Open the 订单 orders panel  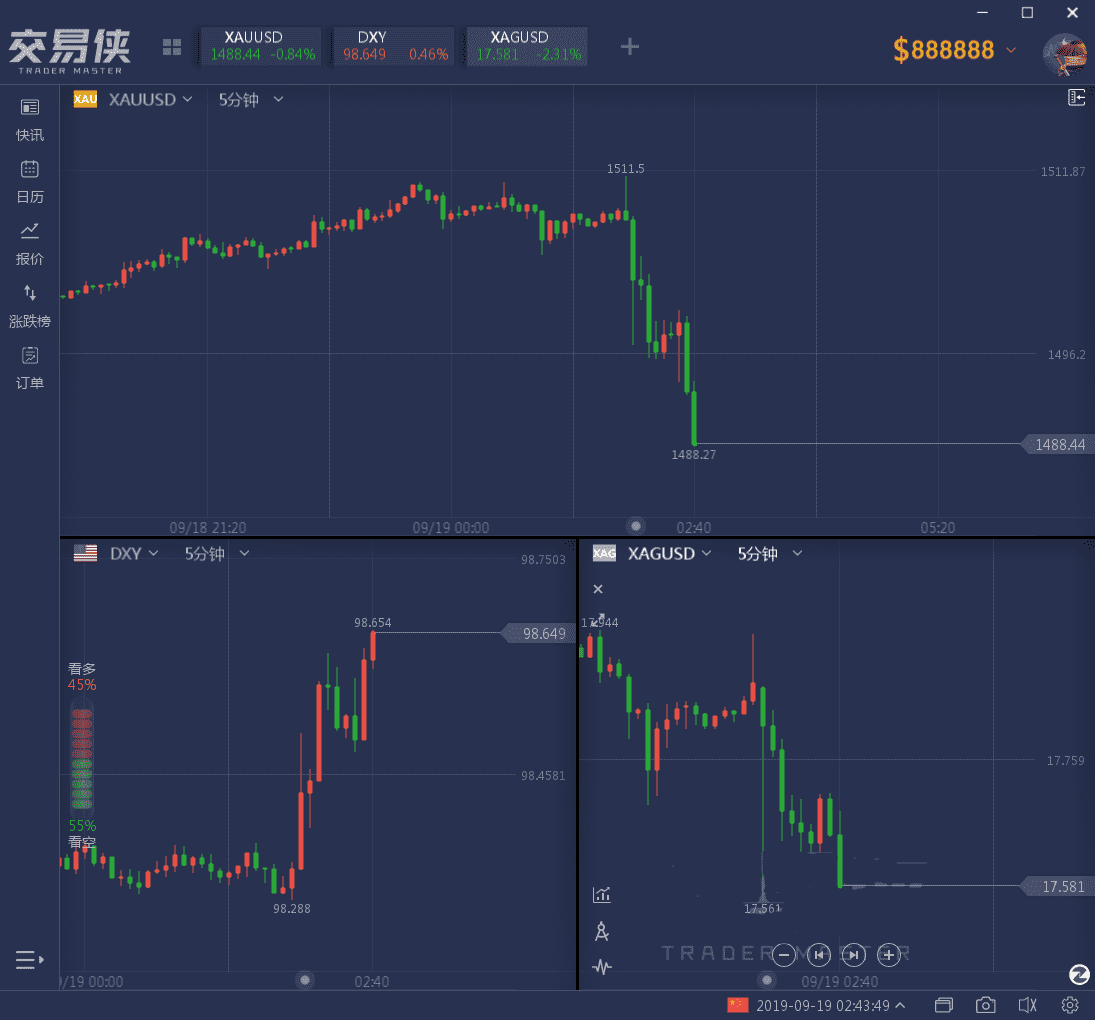click(x=30, y=366)
